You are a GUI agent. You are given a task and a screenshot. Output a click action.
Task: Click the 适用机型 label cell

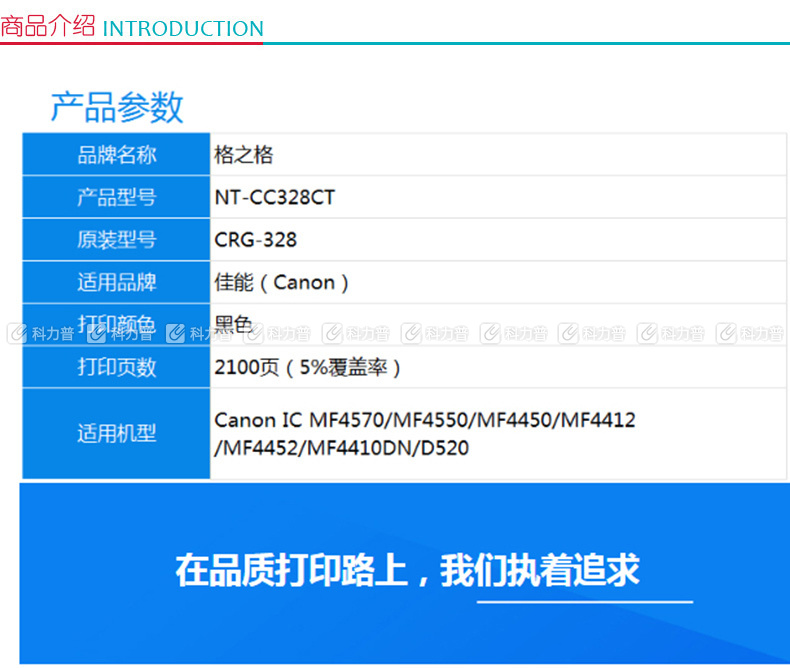tap(117, 434)
